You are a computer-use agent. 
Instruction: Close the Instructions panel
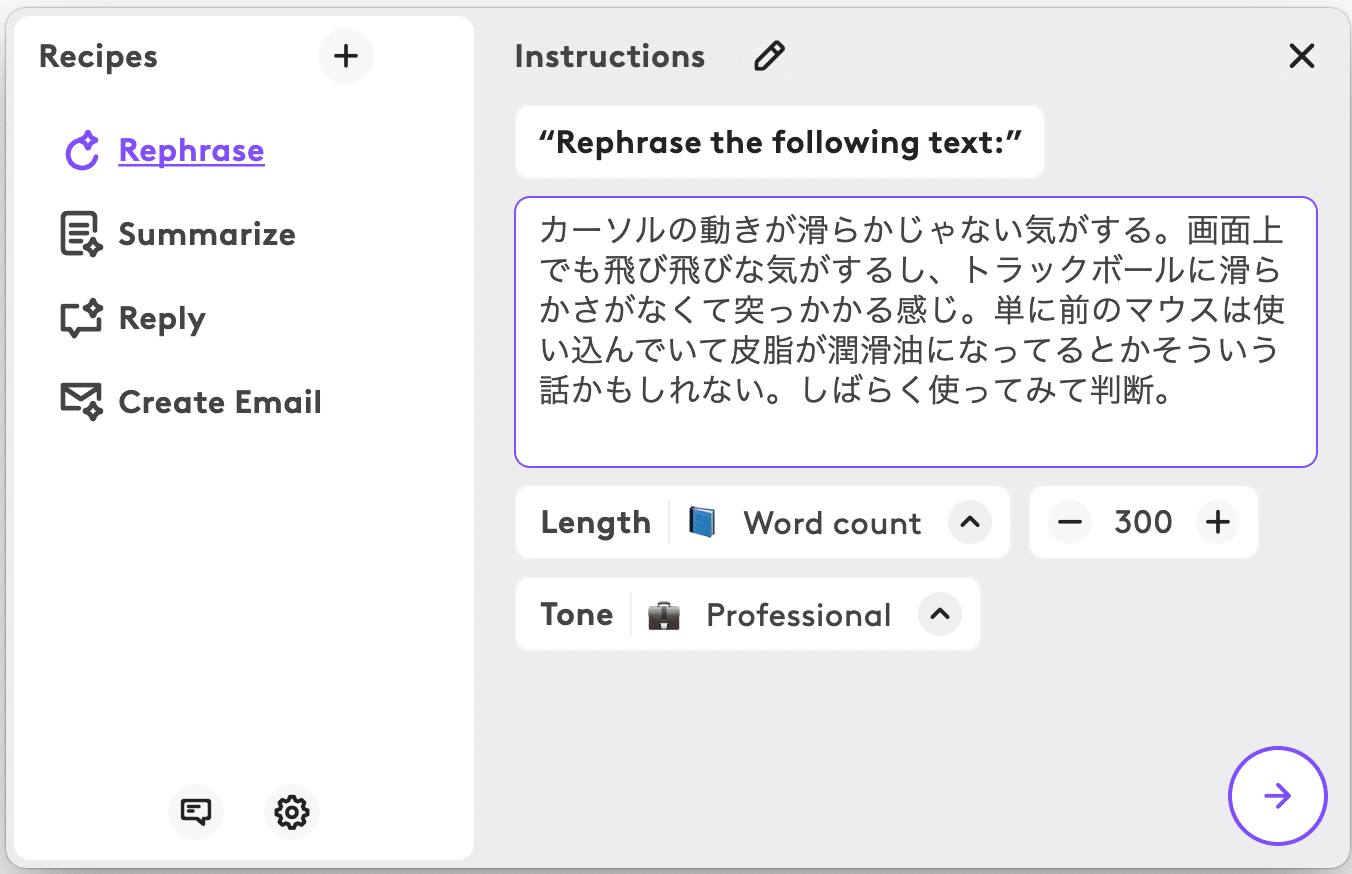coord(1301,57)
